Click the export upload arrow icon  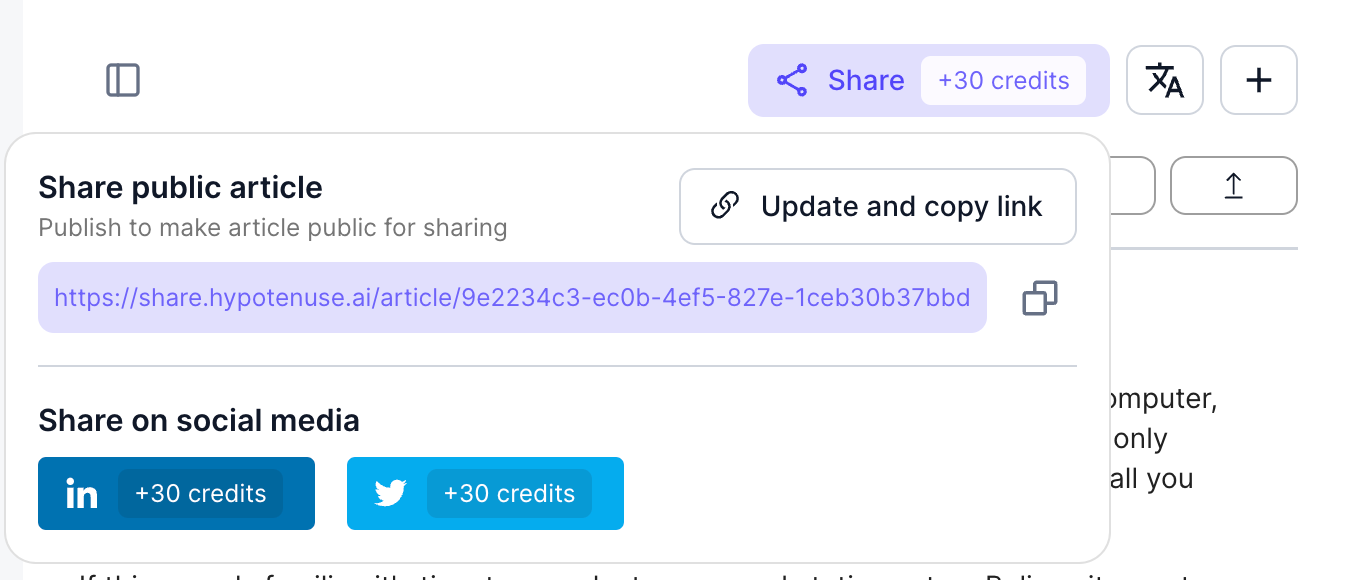tap(1234, 185)
